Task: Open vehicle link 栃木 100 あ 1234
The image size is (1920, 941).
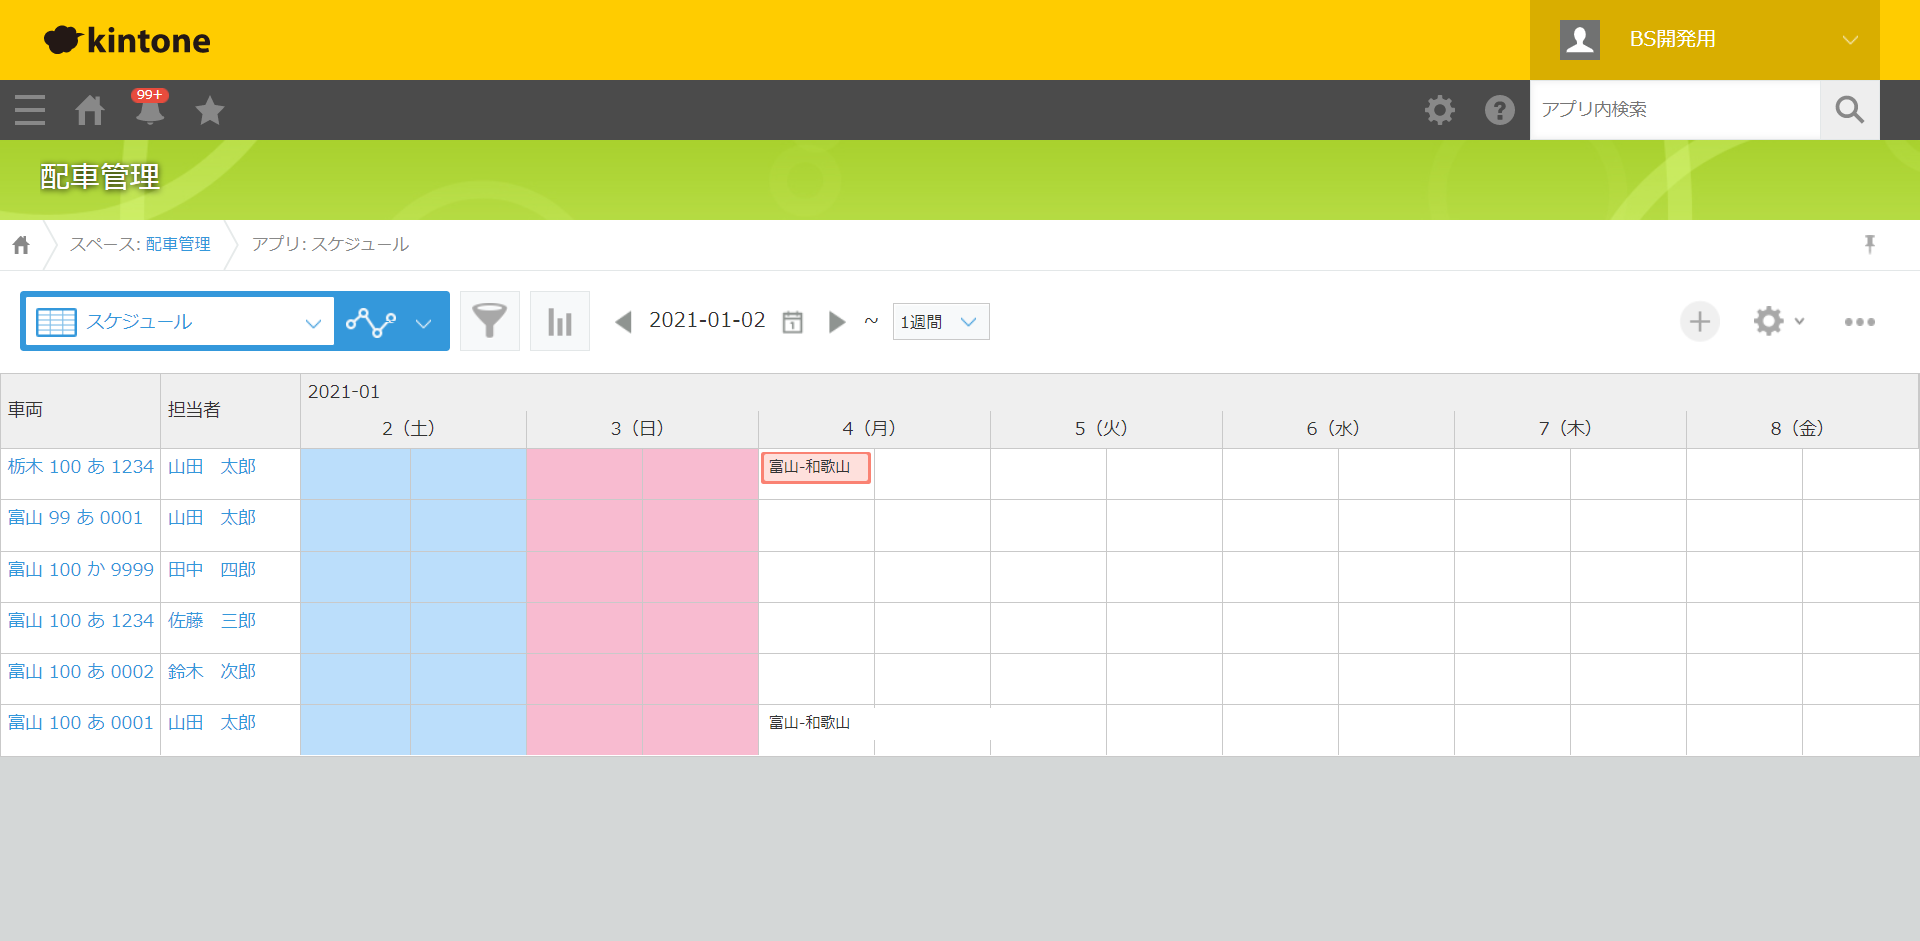Action: coord(81,467)
